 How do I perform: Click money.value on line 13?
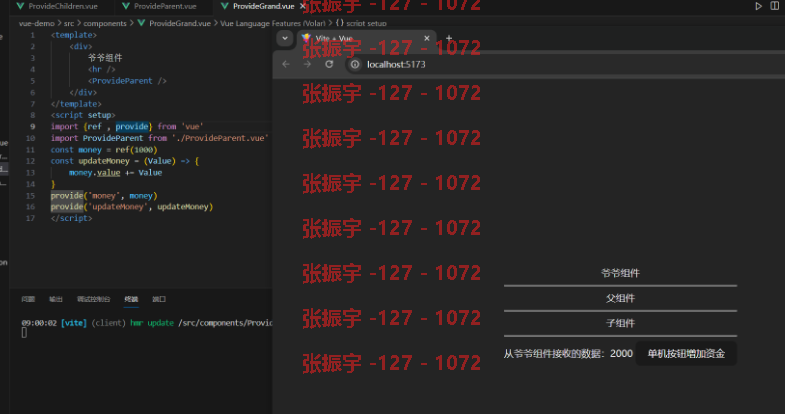coord(95,173)
